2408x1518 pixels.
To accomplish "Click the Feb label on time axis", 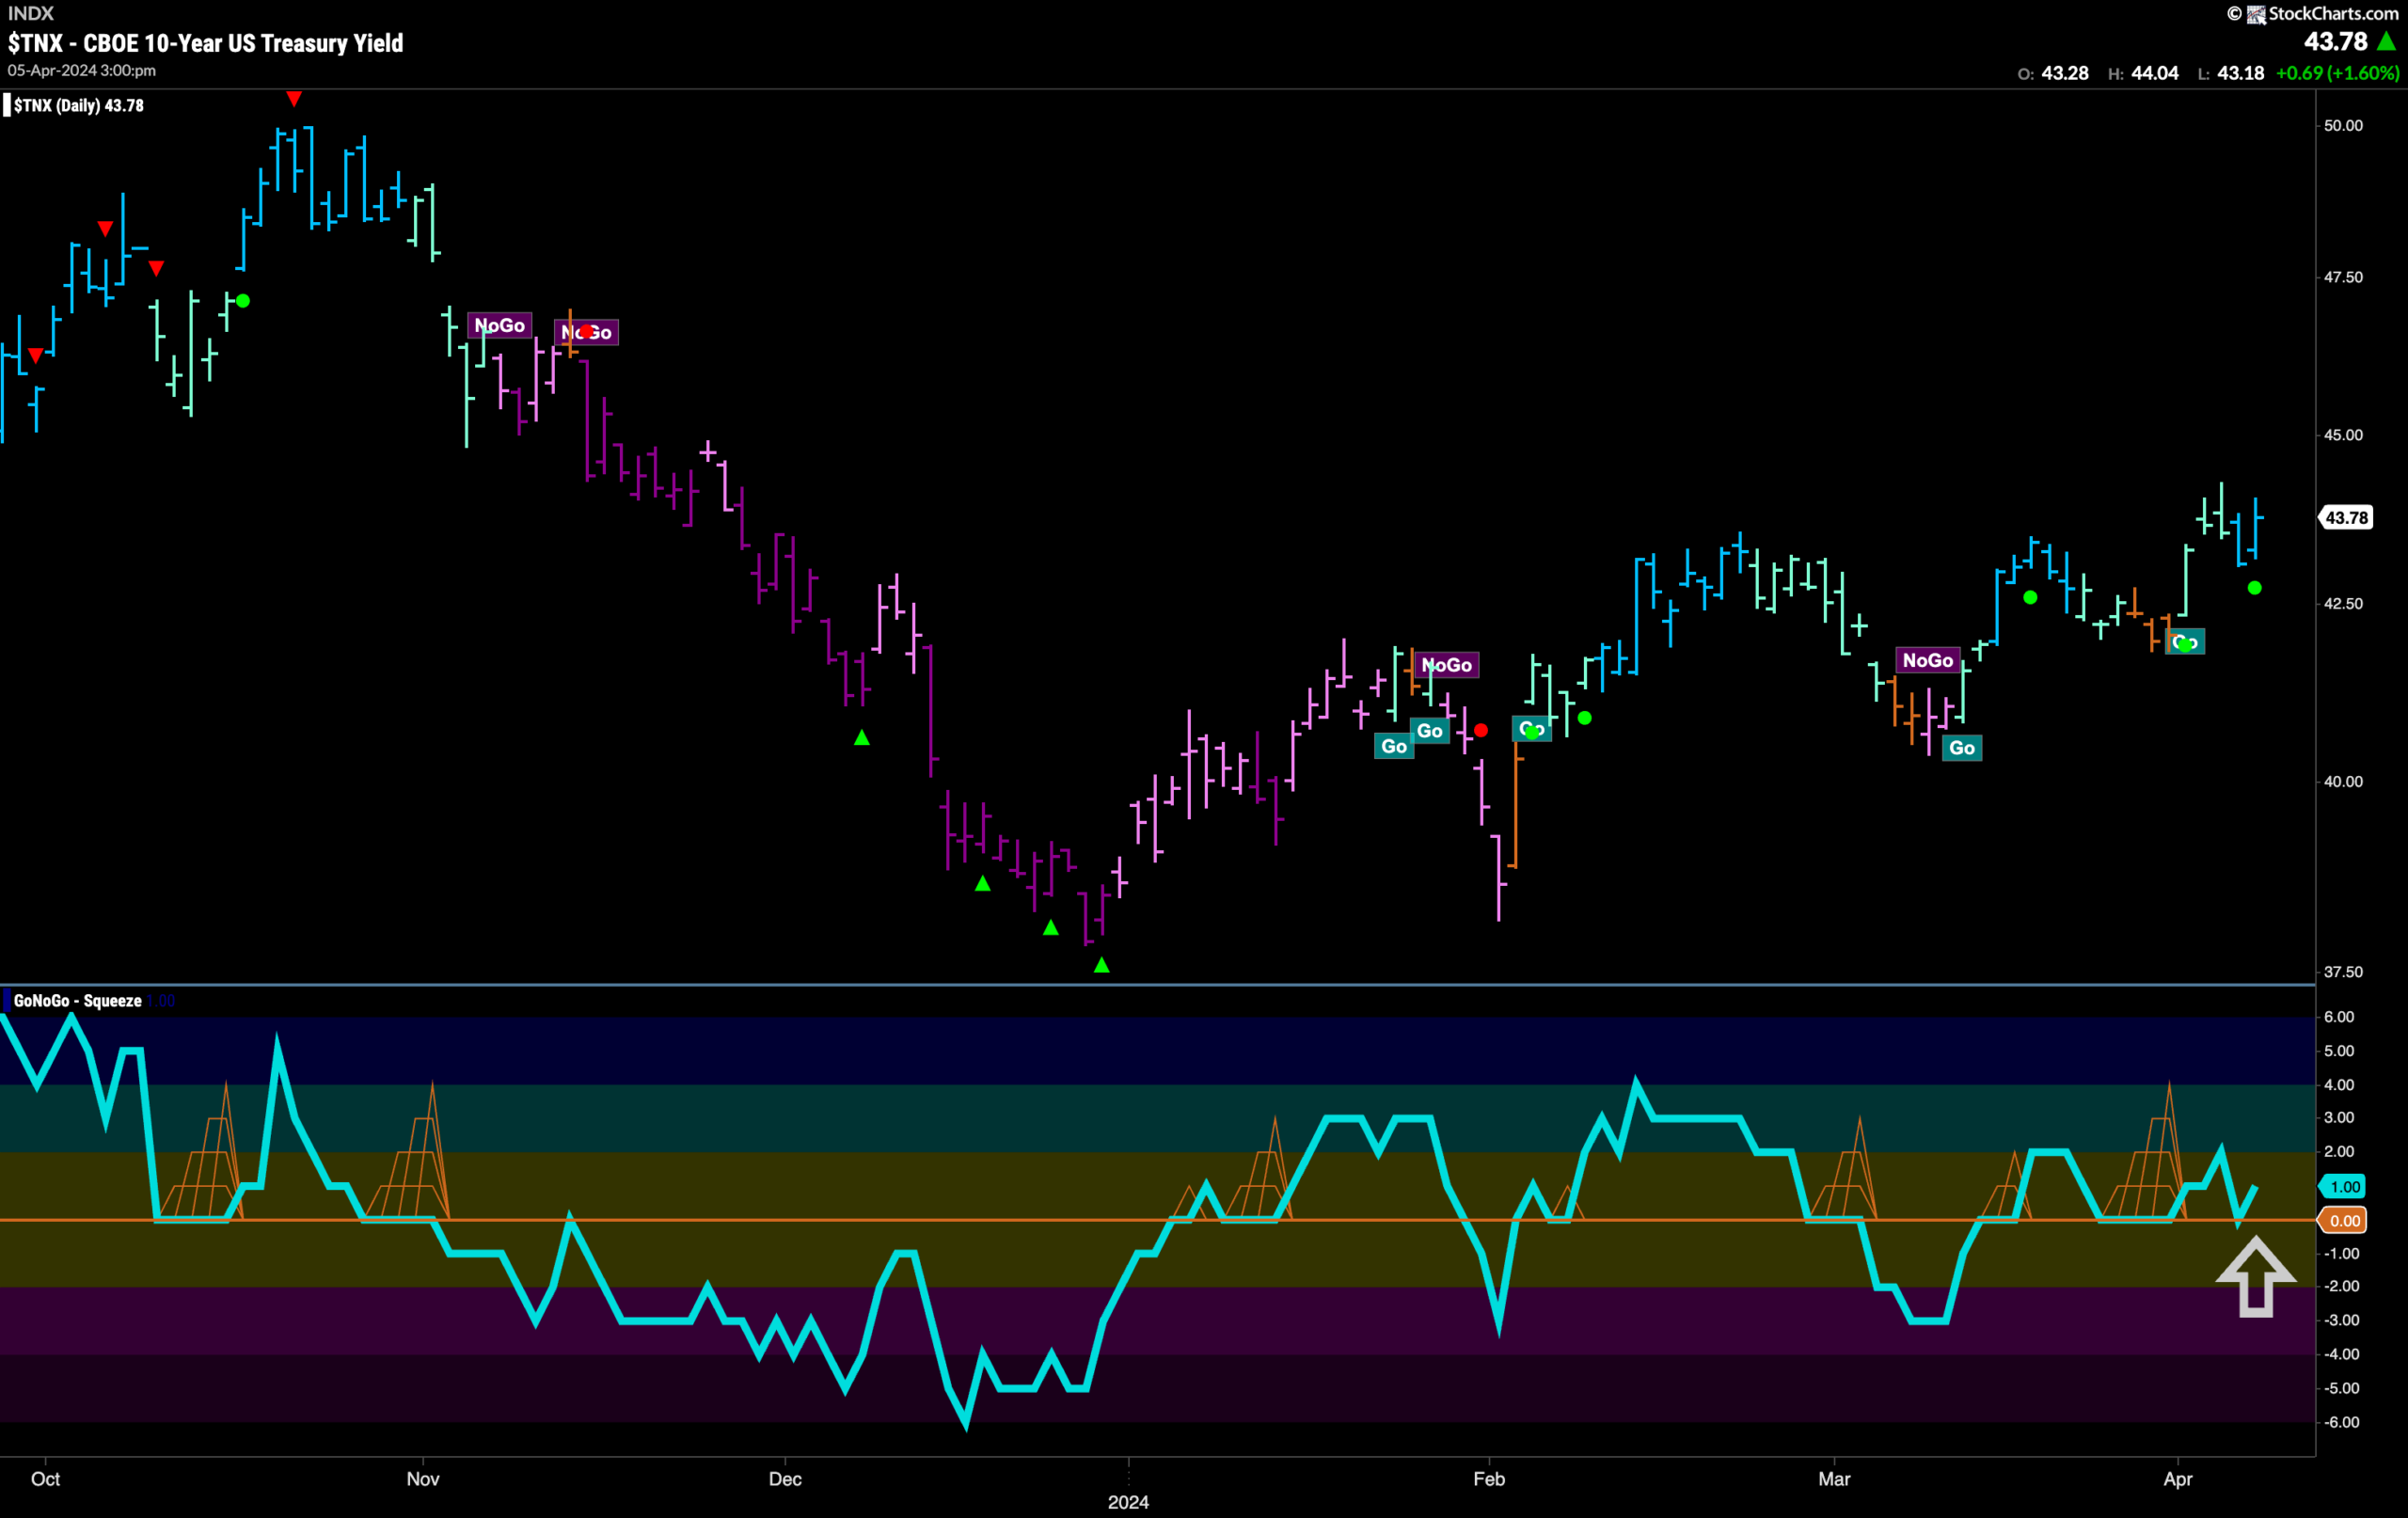I will 1488,1478.
